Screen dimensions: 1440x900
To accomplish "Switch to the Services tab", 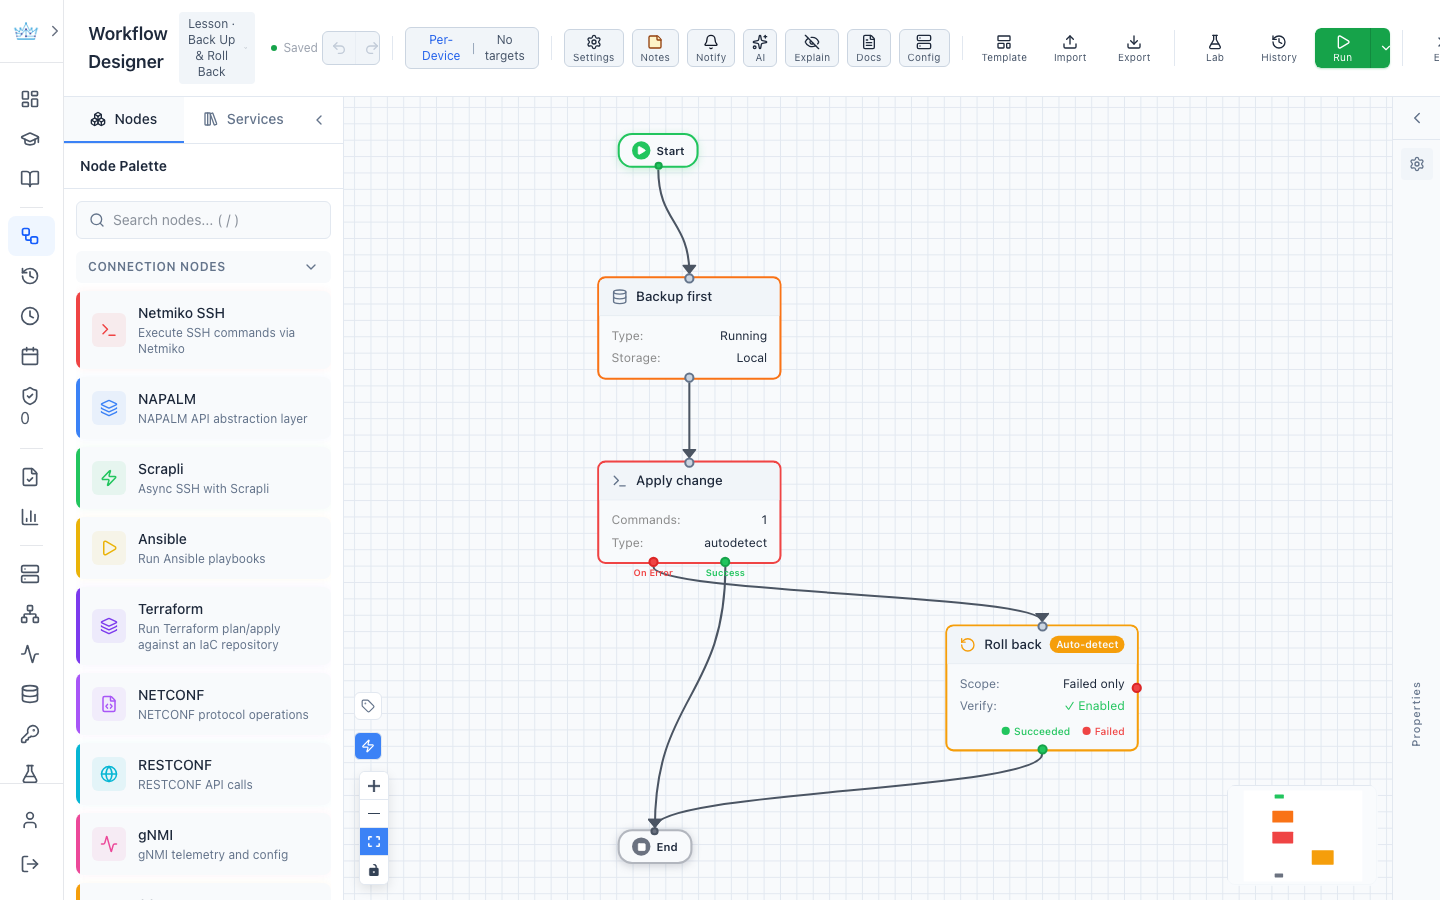I will pos(244,120).
